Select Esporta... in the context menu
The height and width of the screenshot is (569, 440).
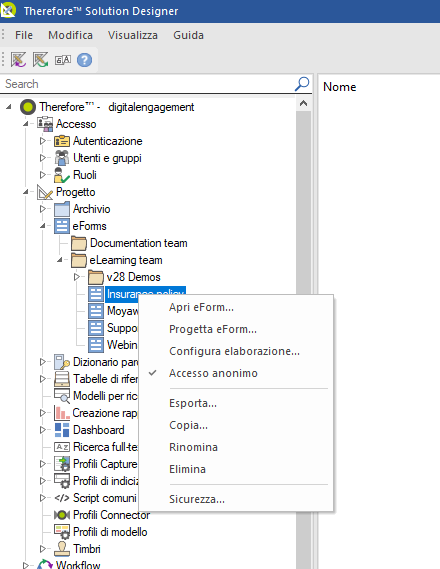pos(193,403)
